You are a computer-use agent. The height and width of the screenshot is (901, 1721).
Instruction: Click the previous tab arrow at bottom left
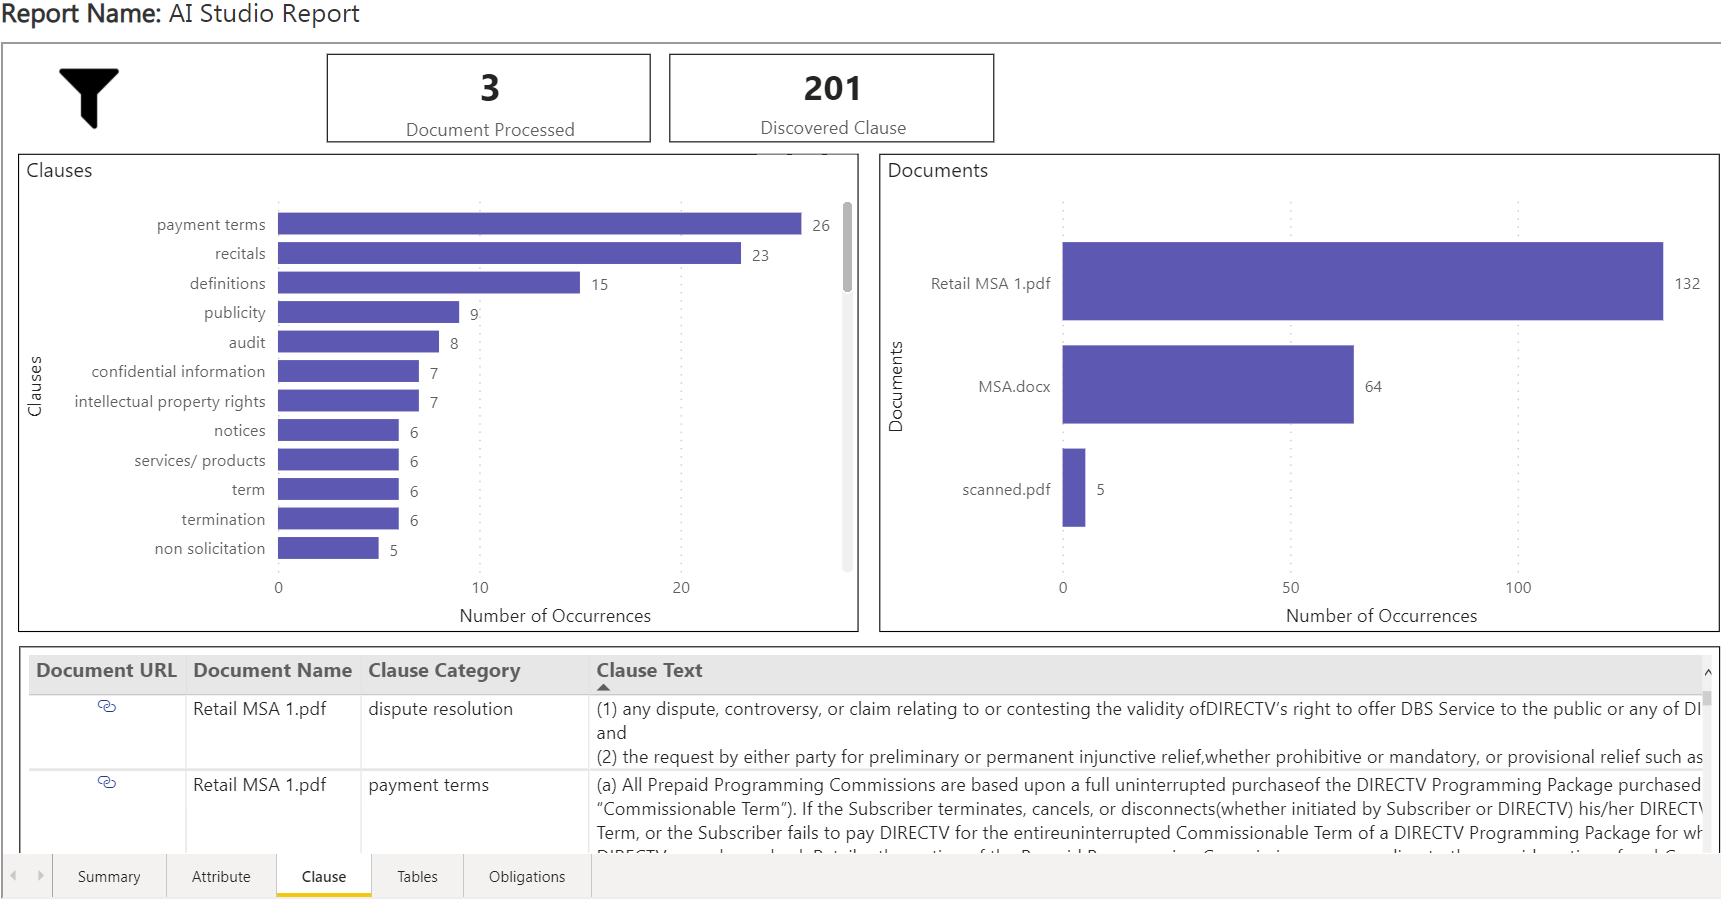point(14,876)
